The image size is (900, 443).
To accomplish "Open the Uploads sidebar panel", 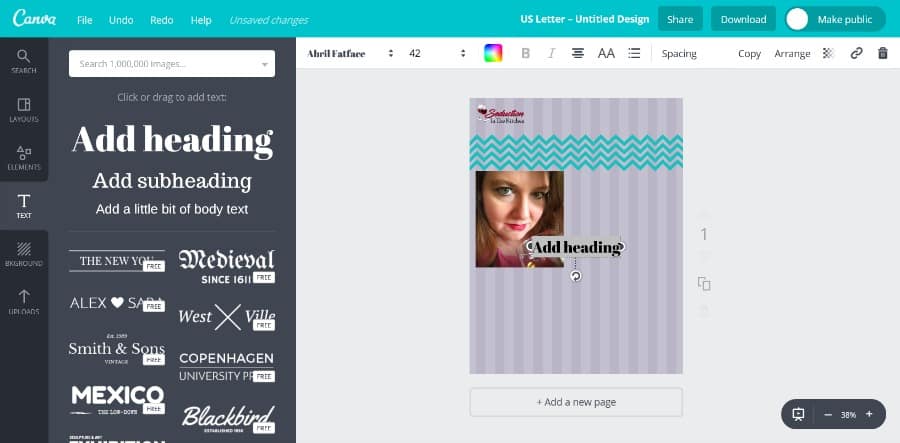I will click(x=24, y=302).
